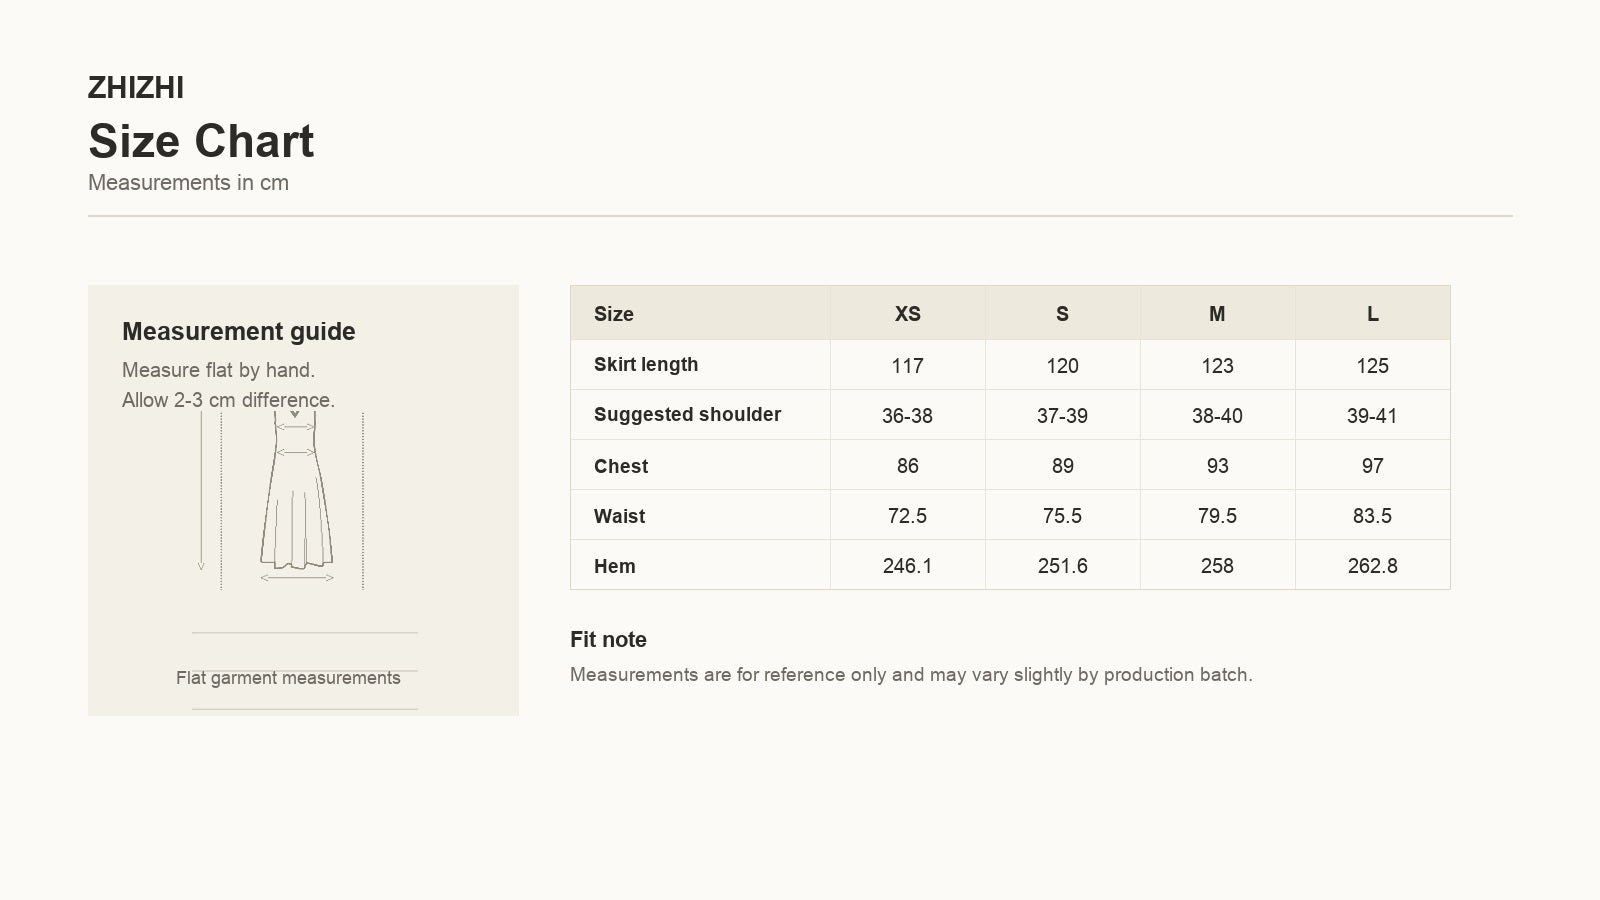Click the Hem value 262.8 for L
The image size is (1600, 900).
(x=1372, y=566)
